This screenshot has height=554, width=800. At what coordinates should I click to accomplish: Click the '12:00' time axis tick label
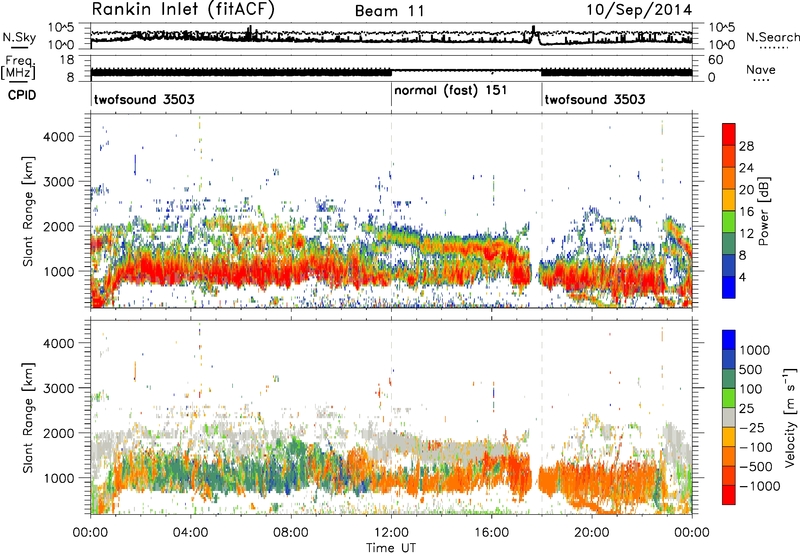pyautogui.click(x=391, y=533)
